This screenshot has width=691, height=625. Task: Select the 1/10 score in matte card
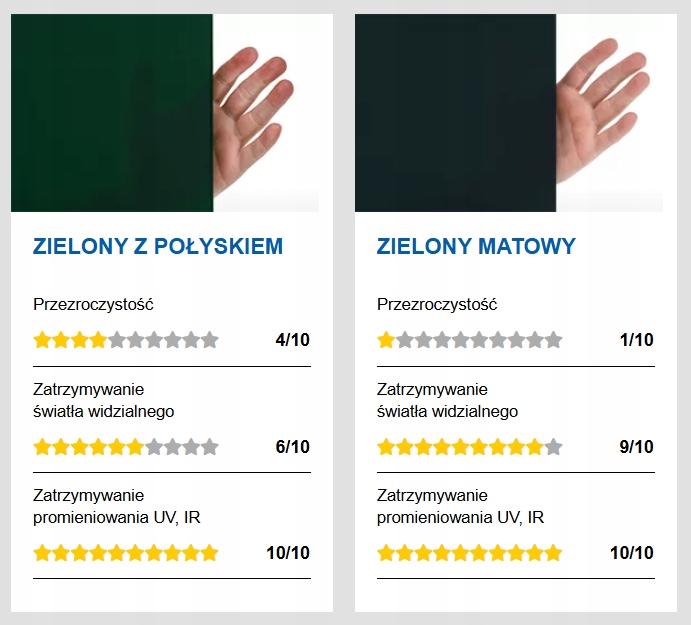[637, 340]
